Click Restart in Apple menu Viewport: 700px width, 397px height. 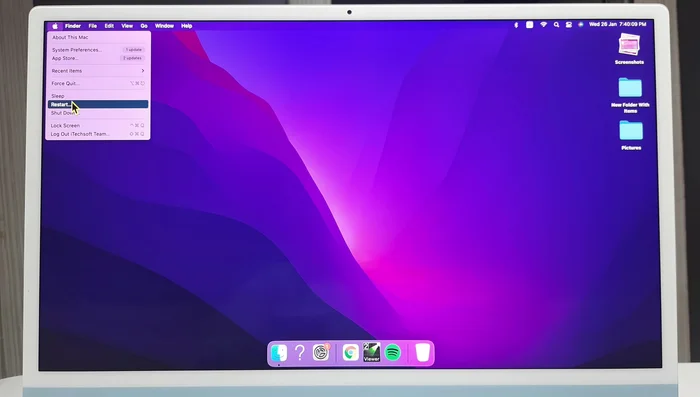pyautogui.click(x=98, y=104)
